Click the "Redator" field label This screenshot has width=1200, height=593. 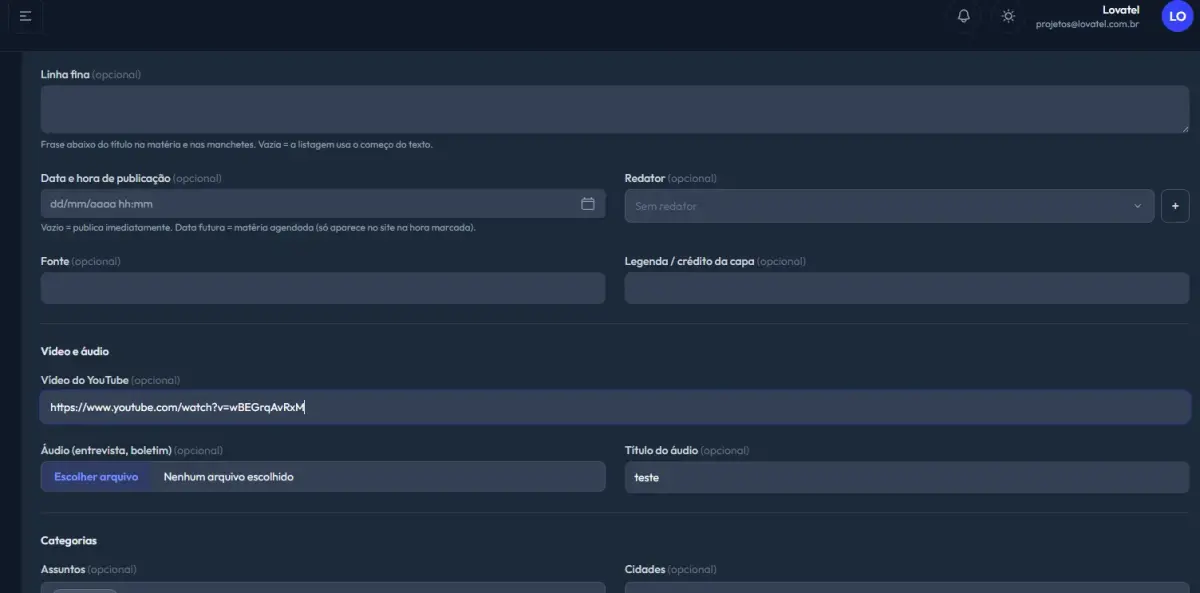click(x=645, y=178)
